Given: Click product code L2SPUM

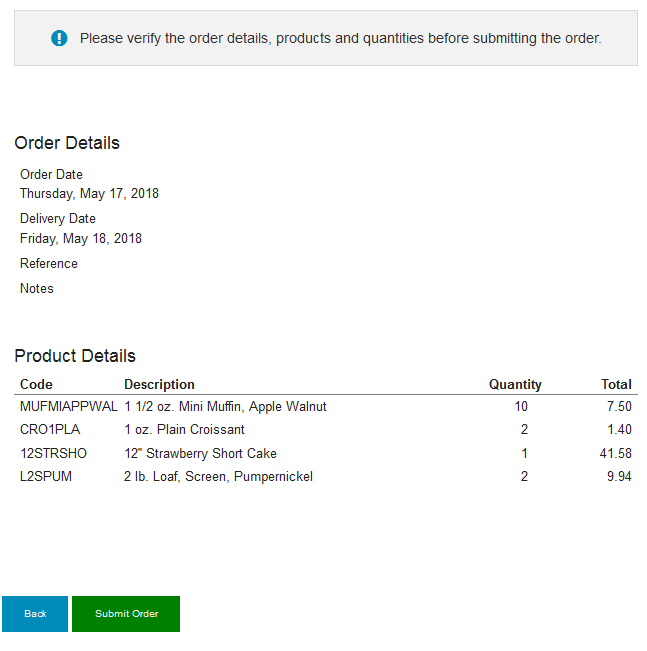Looking at the screenshot, I should pos(46,476).
